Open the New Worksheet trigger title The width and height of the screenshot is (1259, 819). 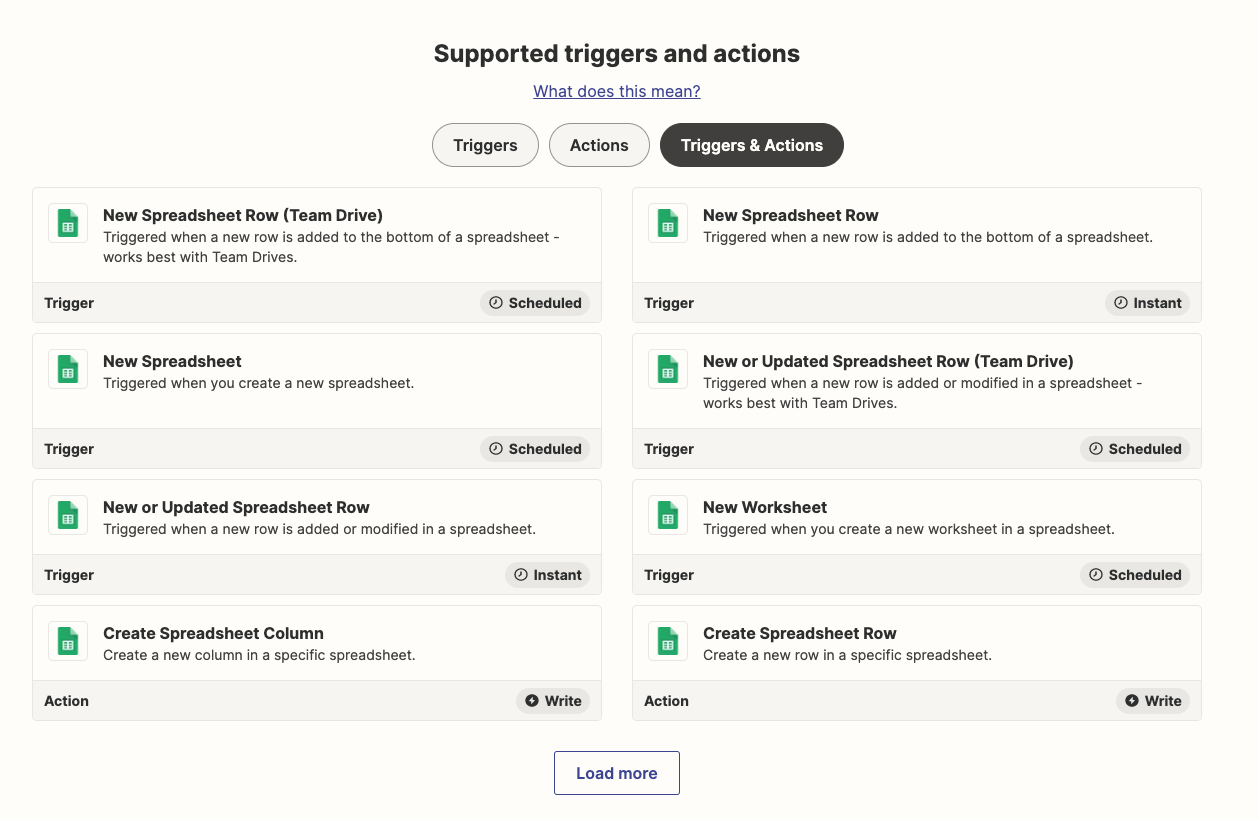tap(765, 507)
